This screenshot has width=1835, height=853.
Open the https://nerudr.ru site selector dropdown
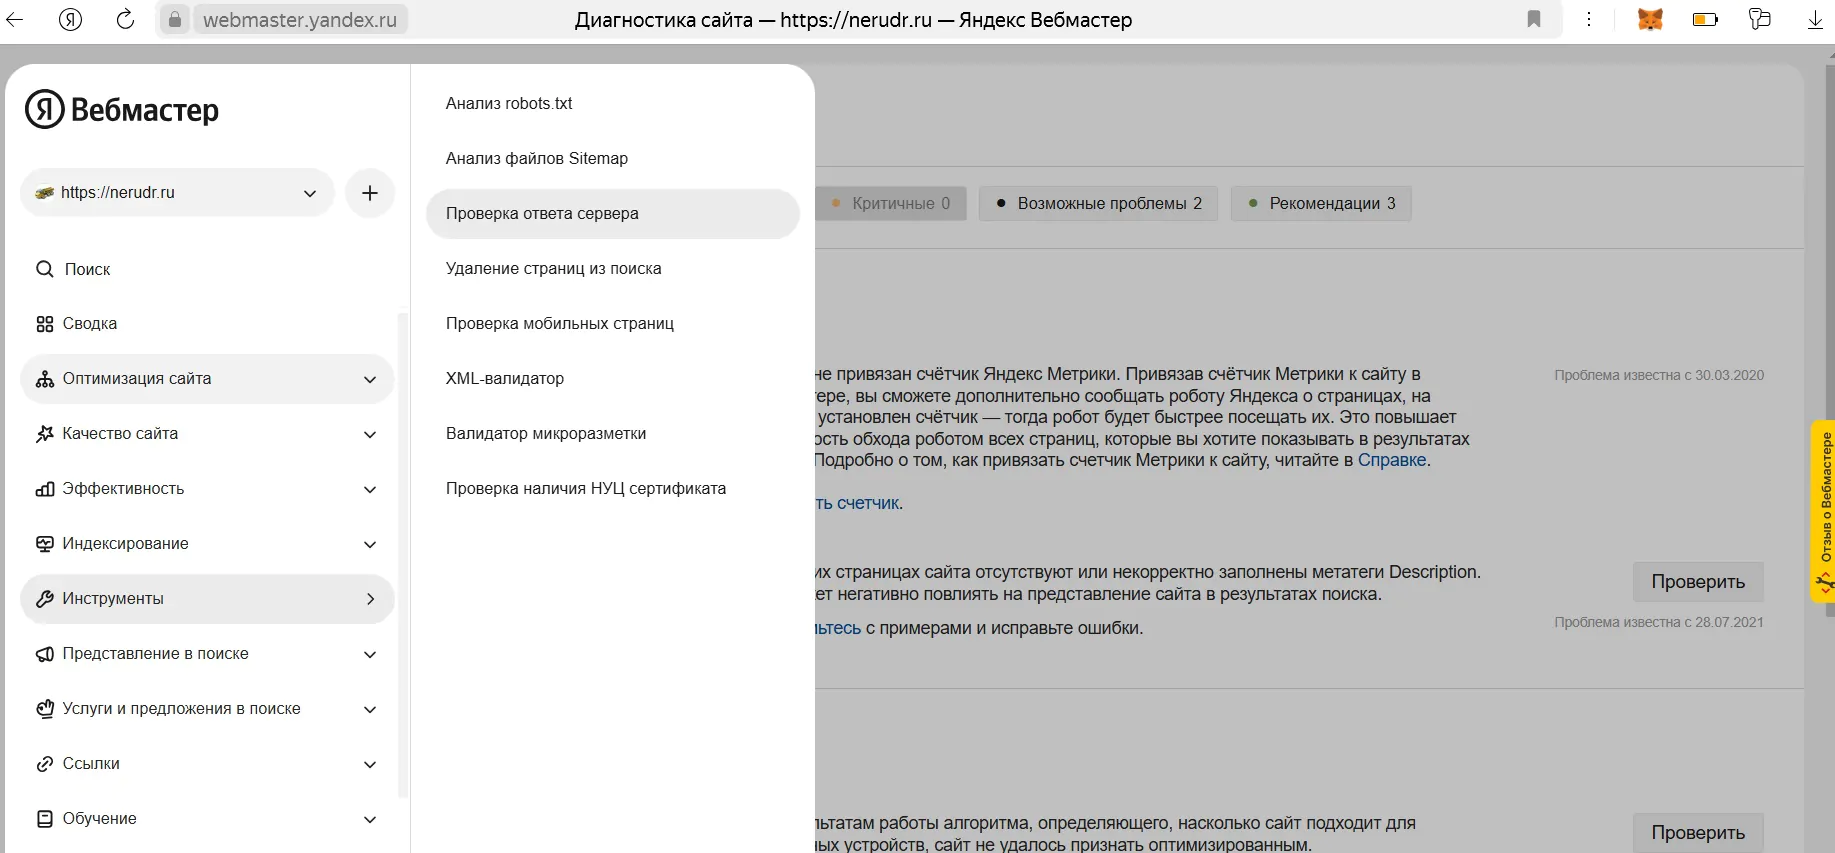click(177, 193)
